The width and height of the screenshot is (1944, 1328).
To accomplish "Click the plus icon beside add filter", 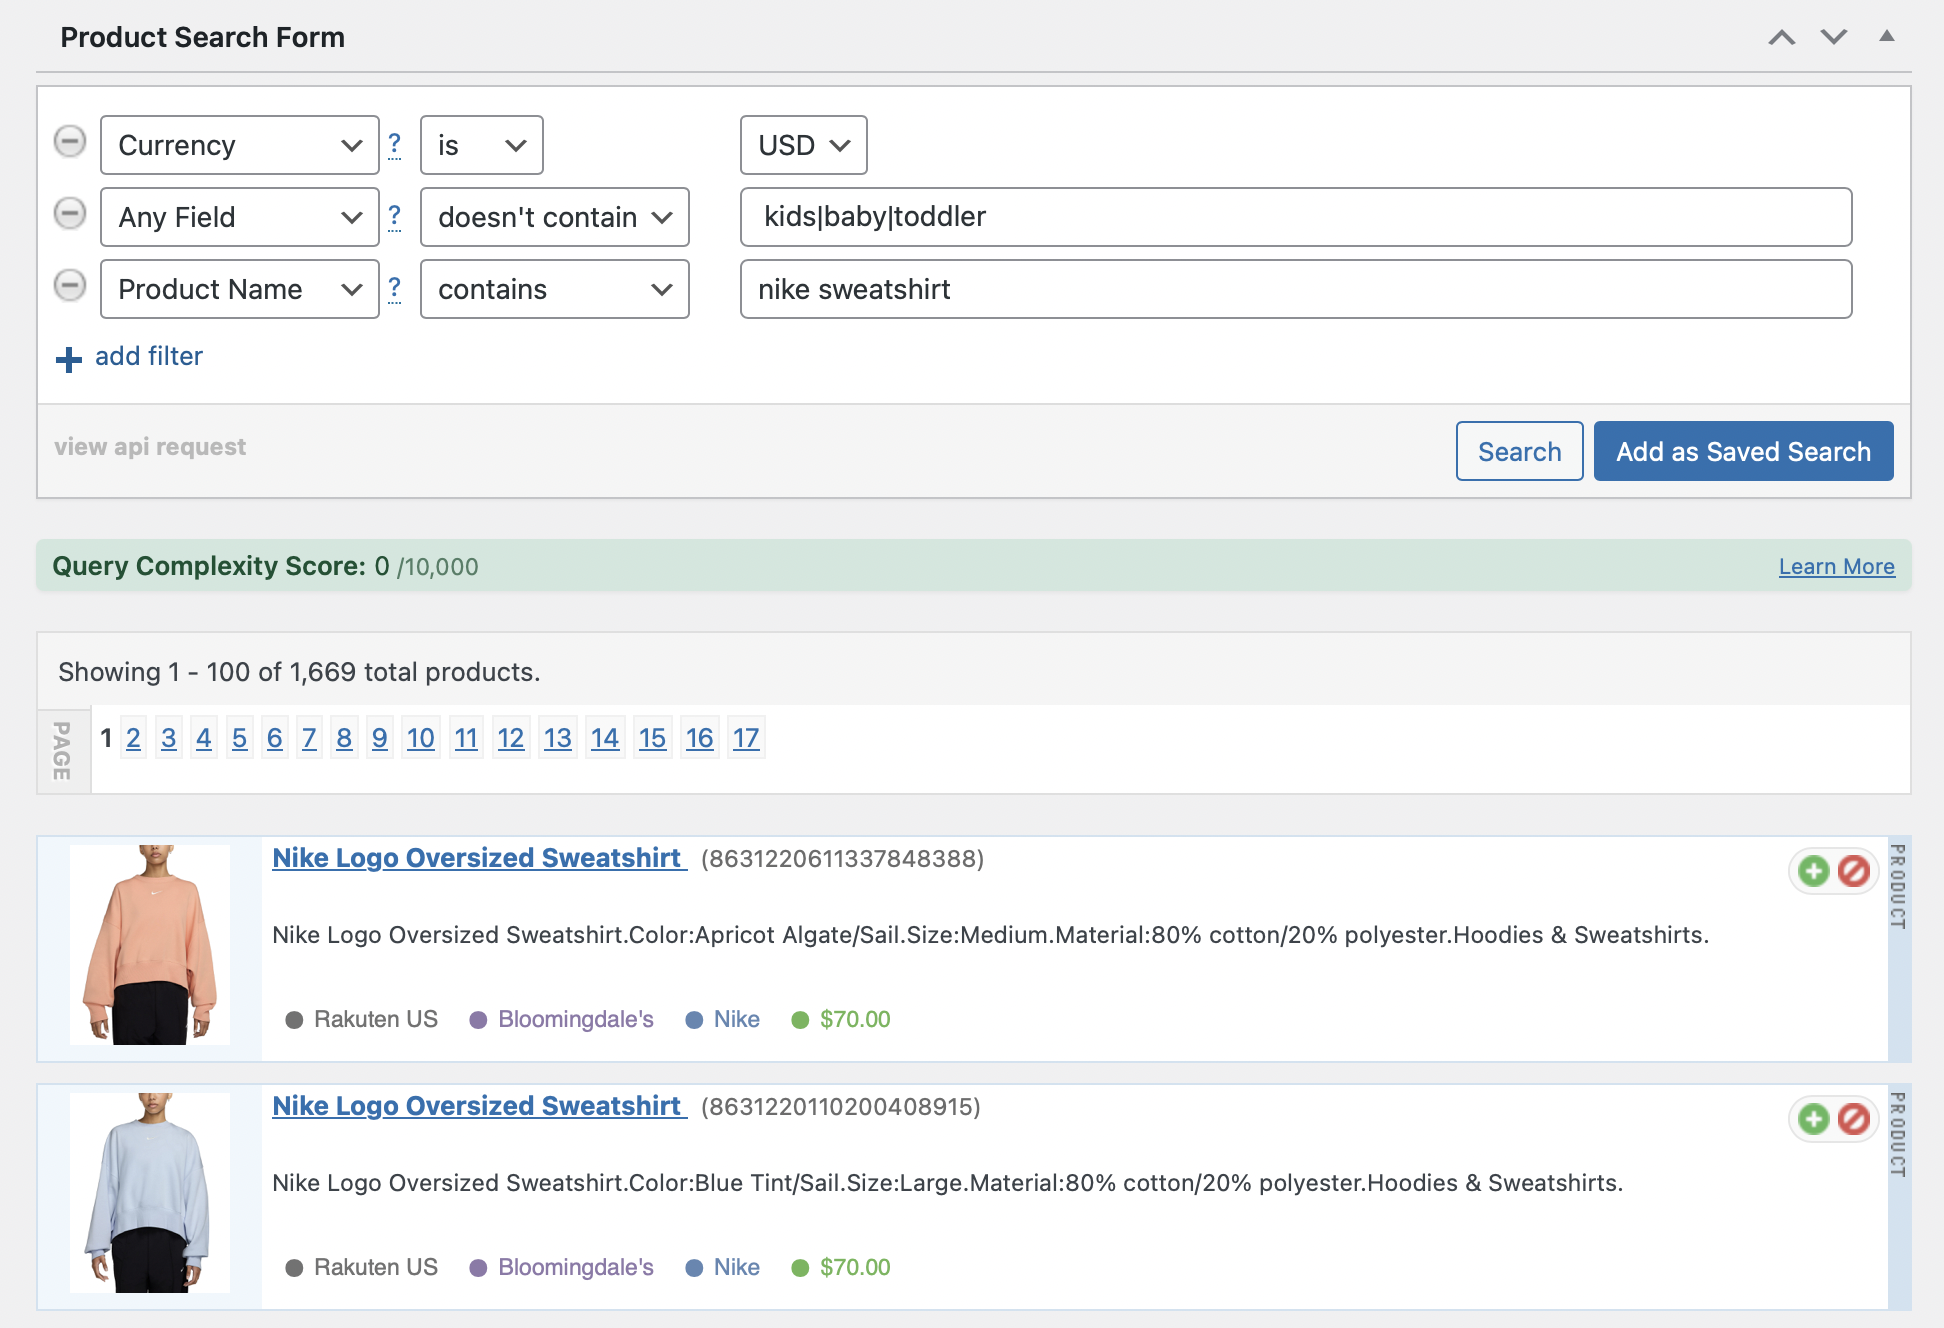I will click(69, 359).
